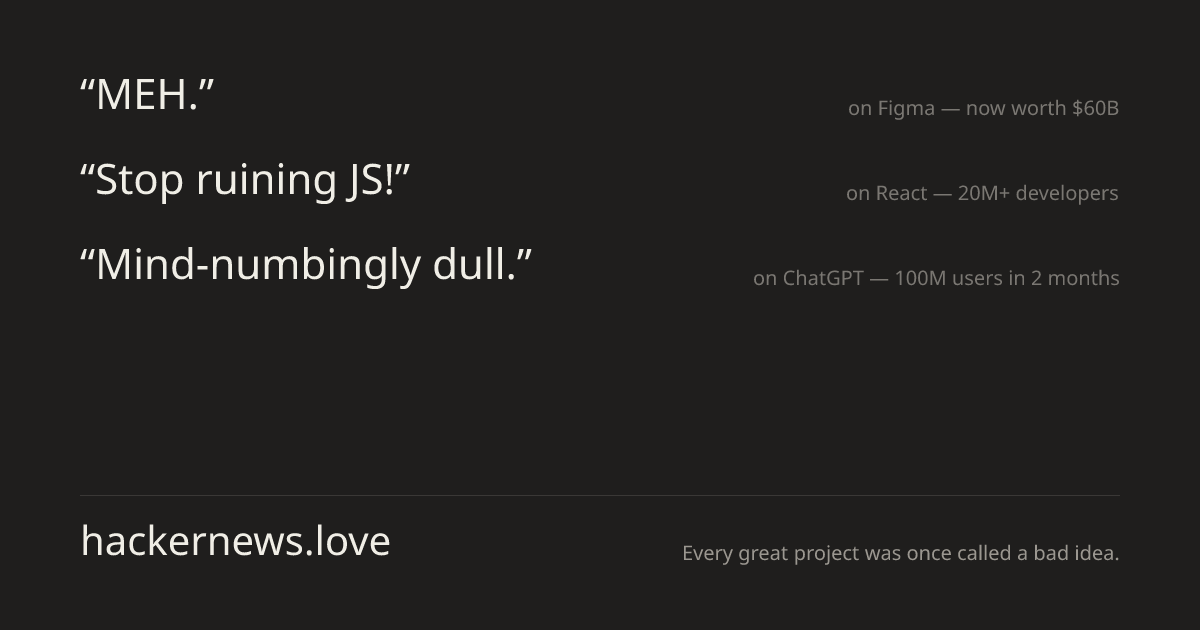The image size is (1200, 630).
Task: Click the "Every great project" tagline
Action: [x=900, y=553]
